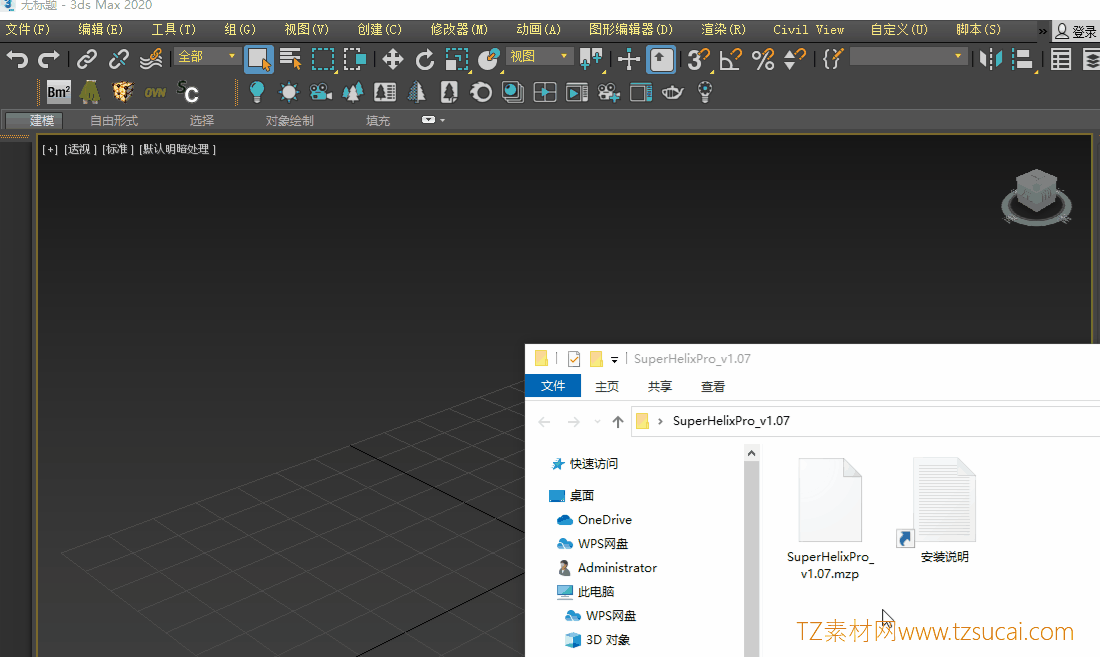Click the blue light bulb toolbar icon
Screen dimensions: 1100x657
pos(257,92)
